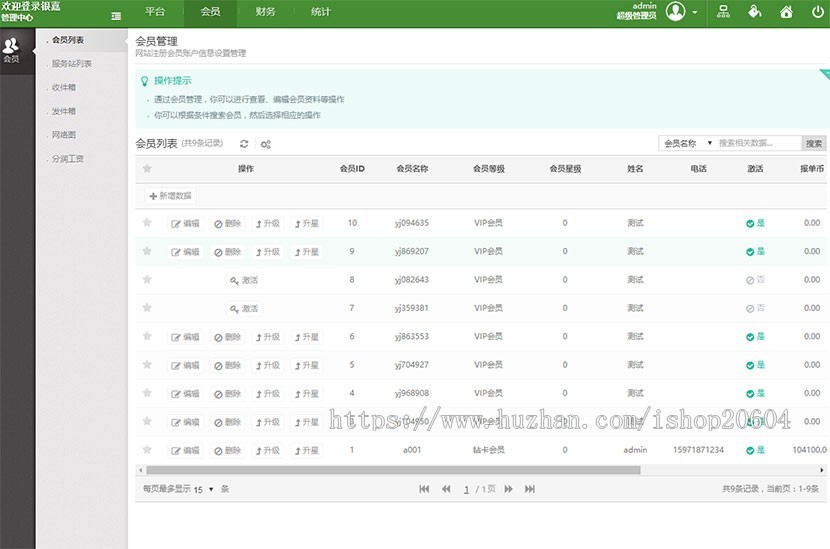Refresh the member list via reload icon
The height and width of the screenshot is (549, 830).
pos(244,144)
